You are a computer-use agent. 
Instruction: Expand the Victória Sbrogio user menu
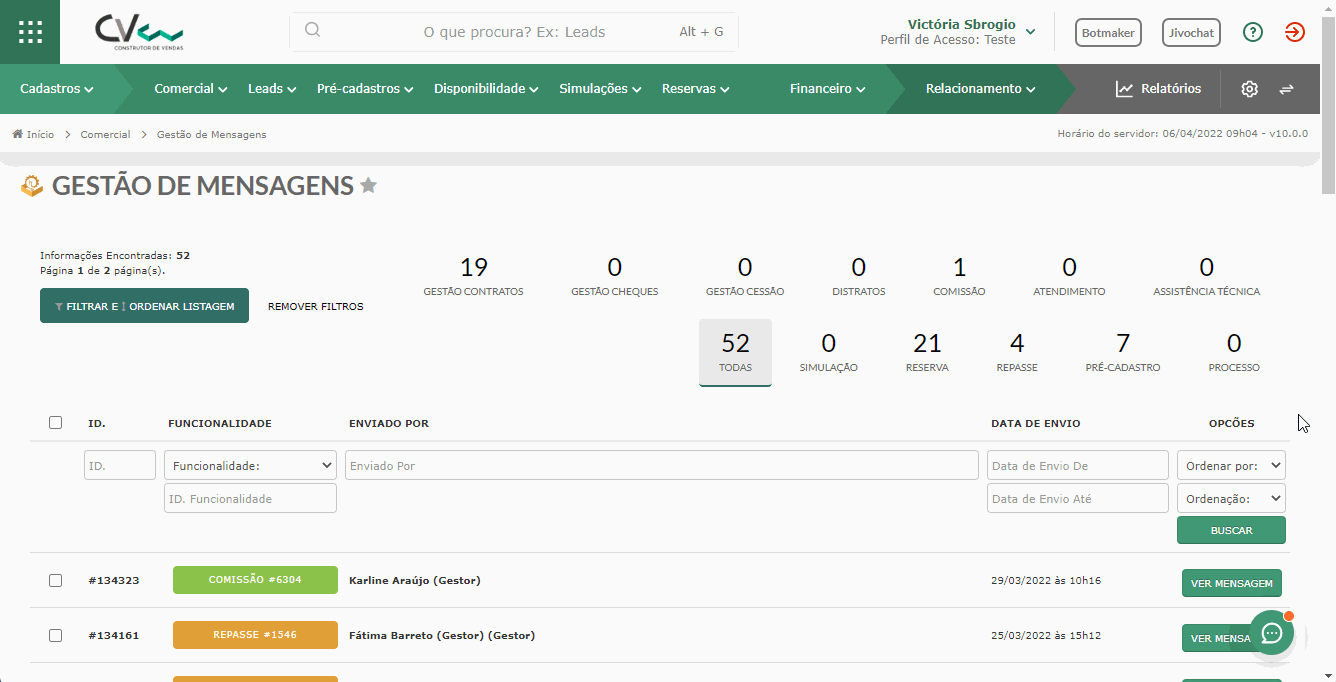click(957, 32)
